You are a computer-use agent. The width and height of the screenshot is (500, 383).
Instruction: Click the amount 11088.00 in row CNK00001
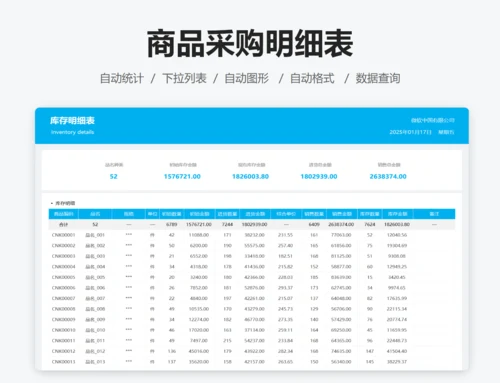199,235
